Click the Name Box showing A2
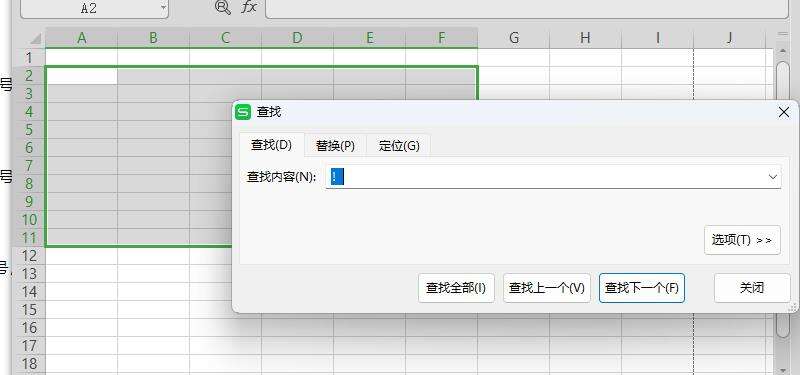Screen dimensions: 800x375 (89, 8)
